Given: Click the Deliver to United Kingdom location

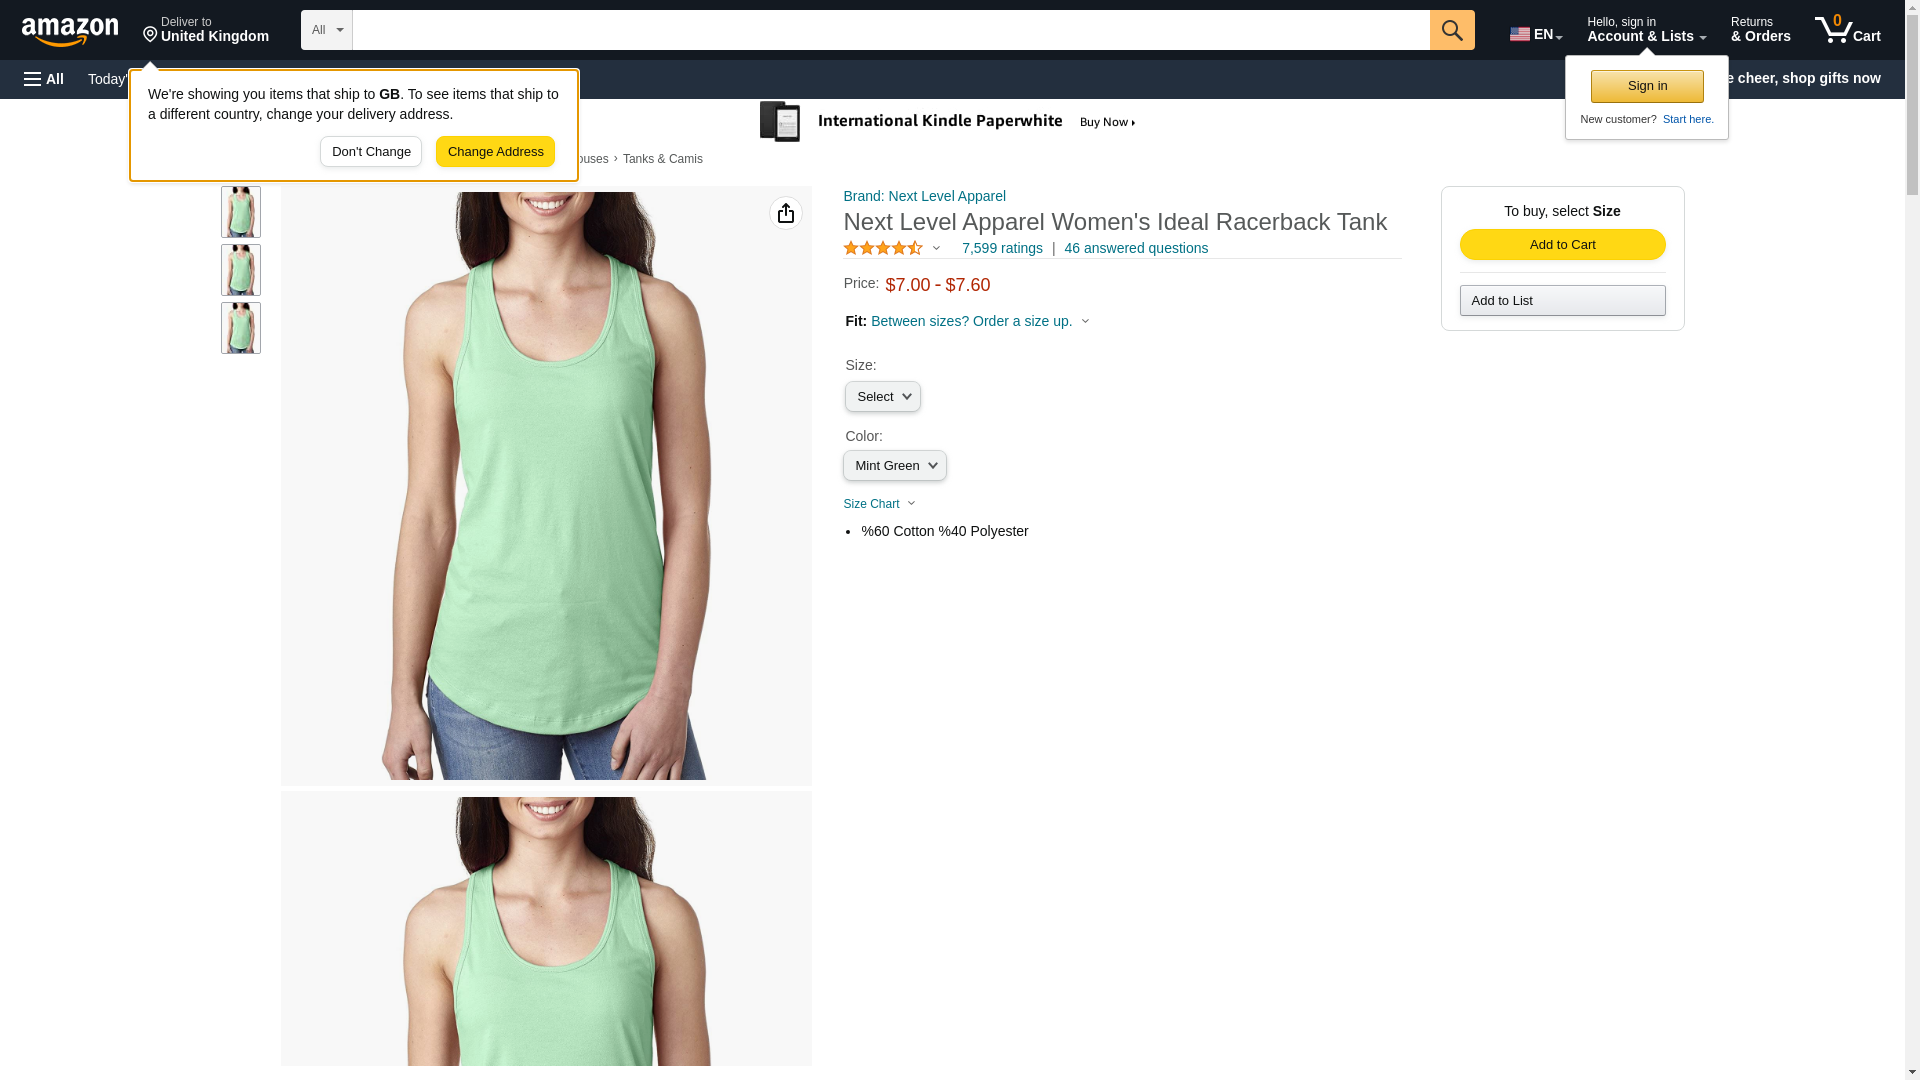Looking at the screenshot, I should (205, 30).
